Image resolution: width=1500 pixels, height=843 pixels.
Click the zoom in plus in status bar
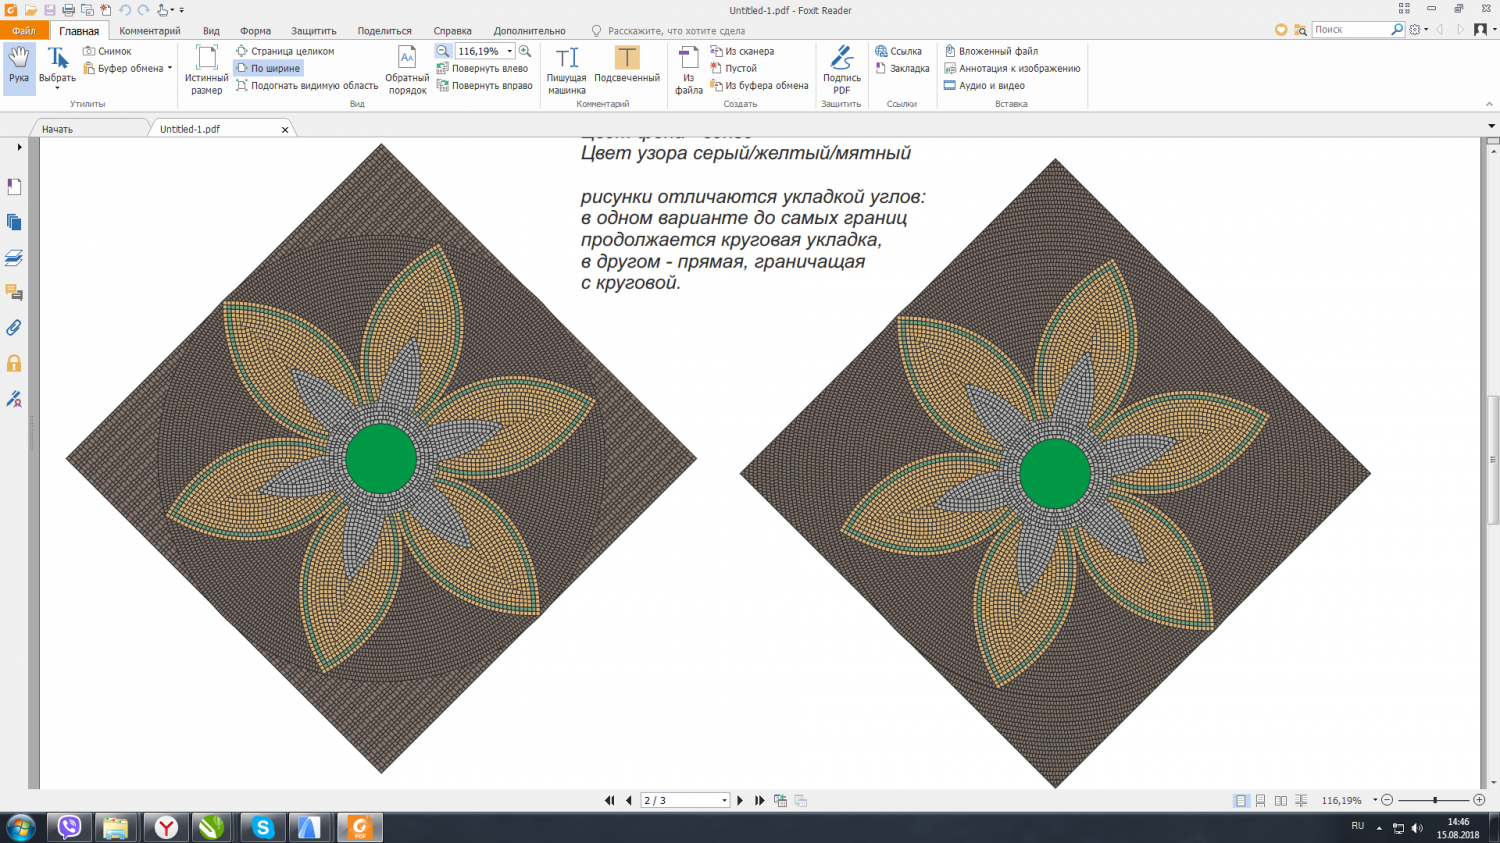pyautogui.click(x=1479, y=800)
